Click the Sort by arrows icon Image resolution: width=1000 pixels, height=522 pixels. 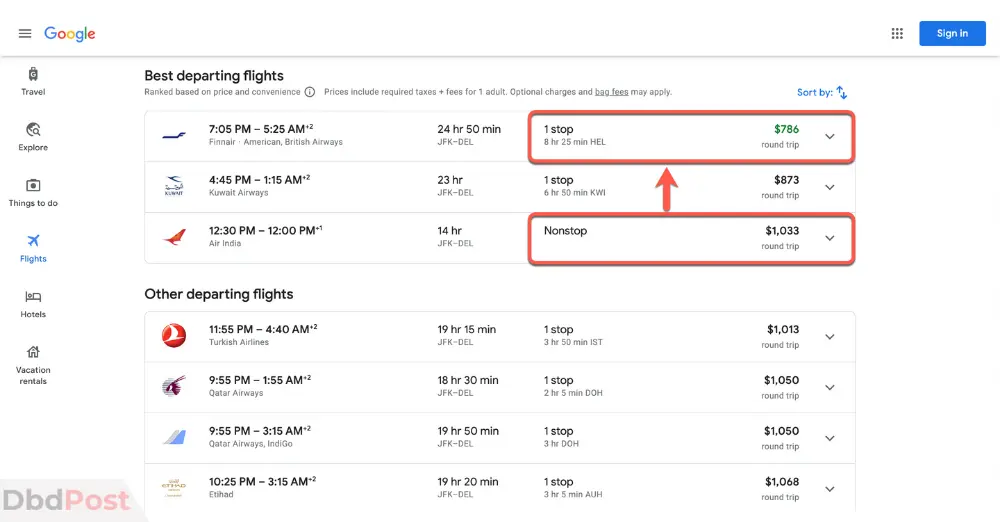(842, 93)
